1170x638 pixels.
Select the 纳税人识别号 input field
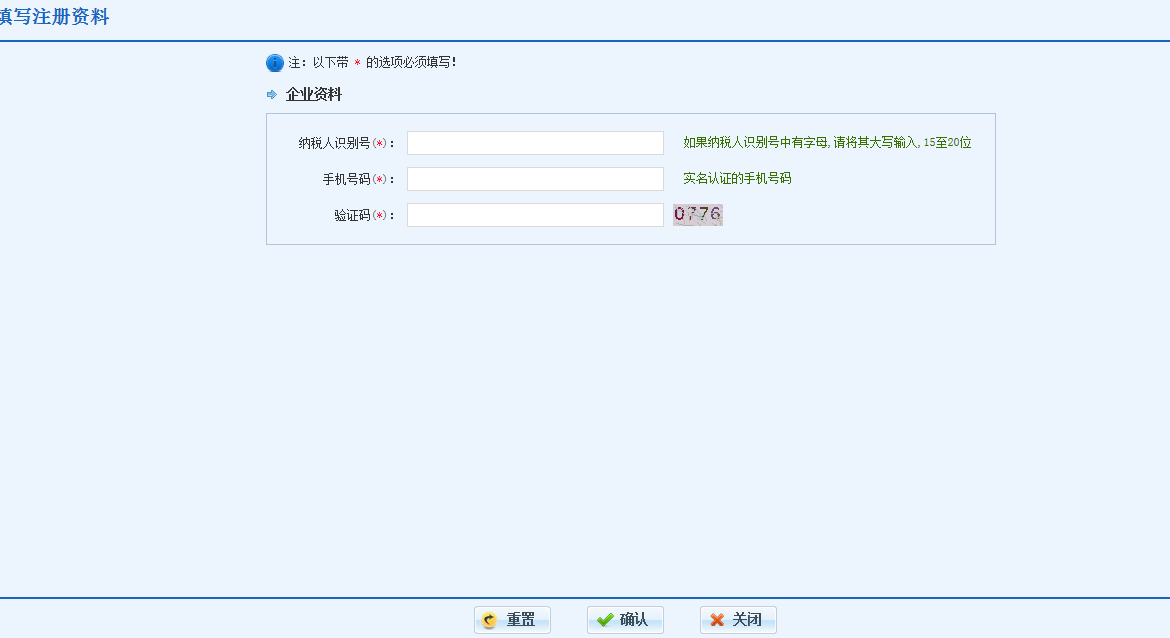535,142
